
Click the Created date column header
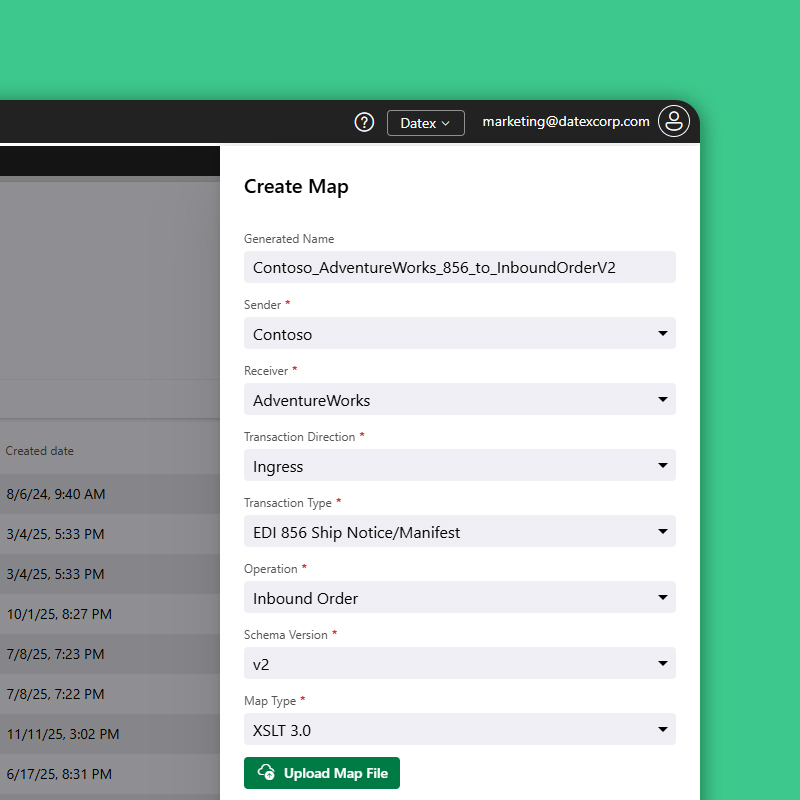click(x=40, y=451)
